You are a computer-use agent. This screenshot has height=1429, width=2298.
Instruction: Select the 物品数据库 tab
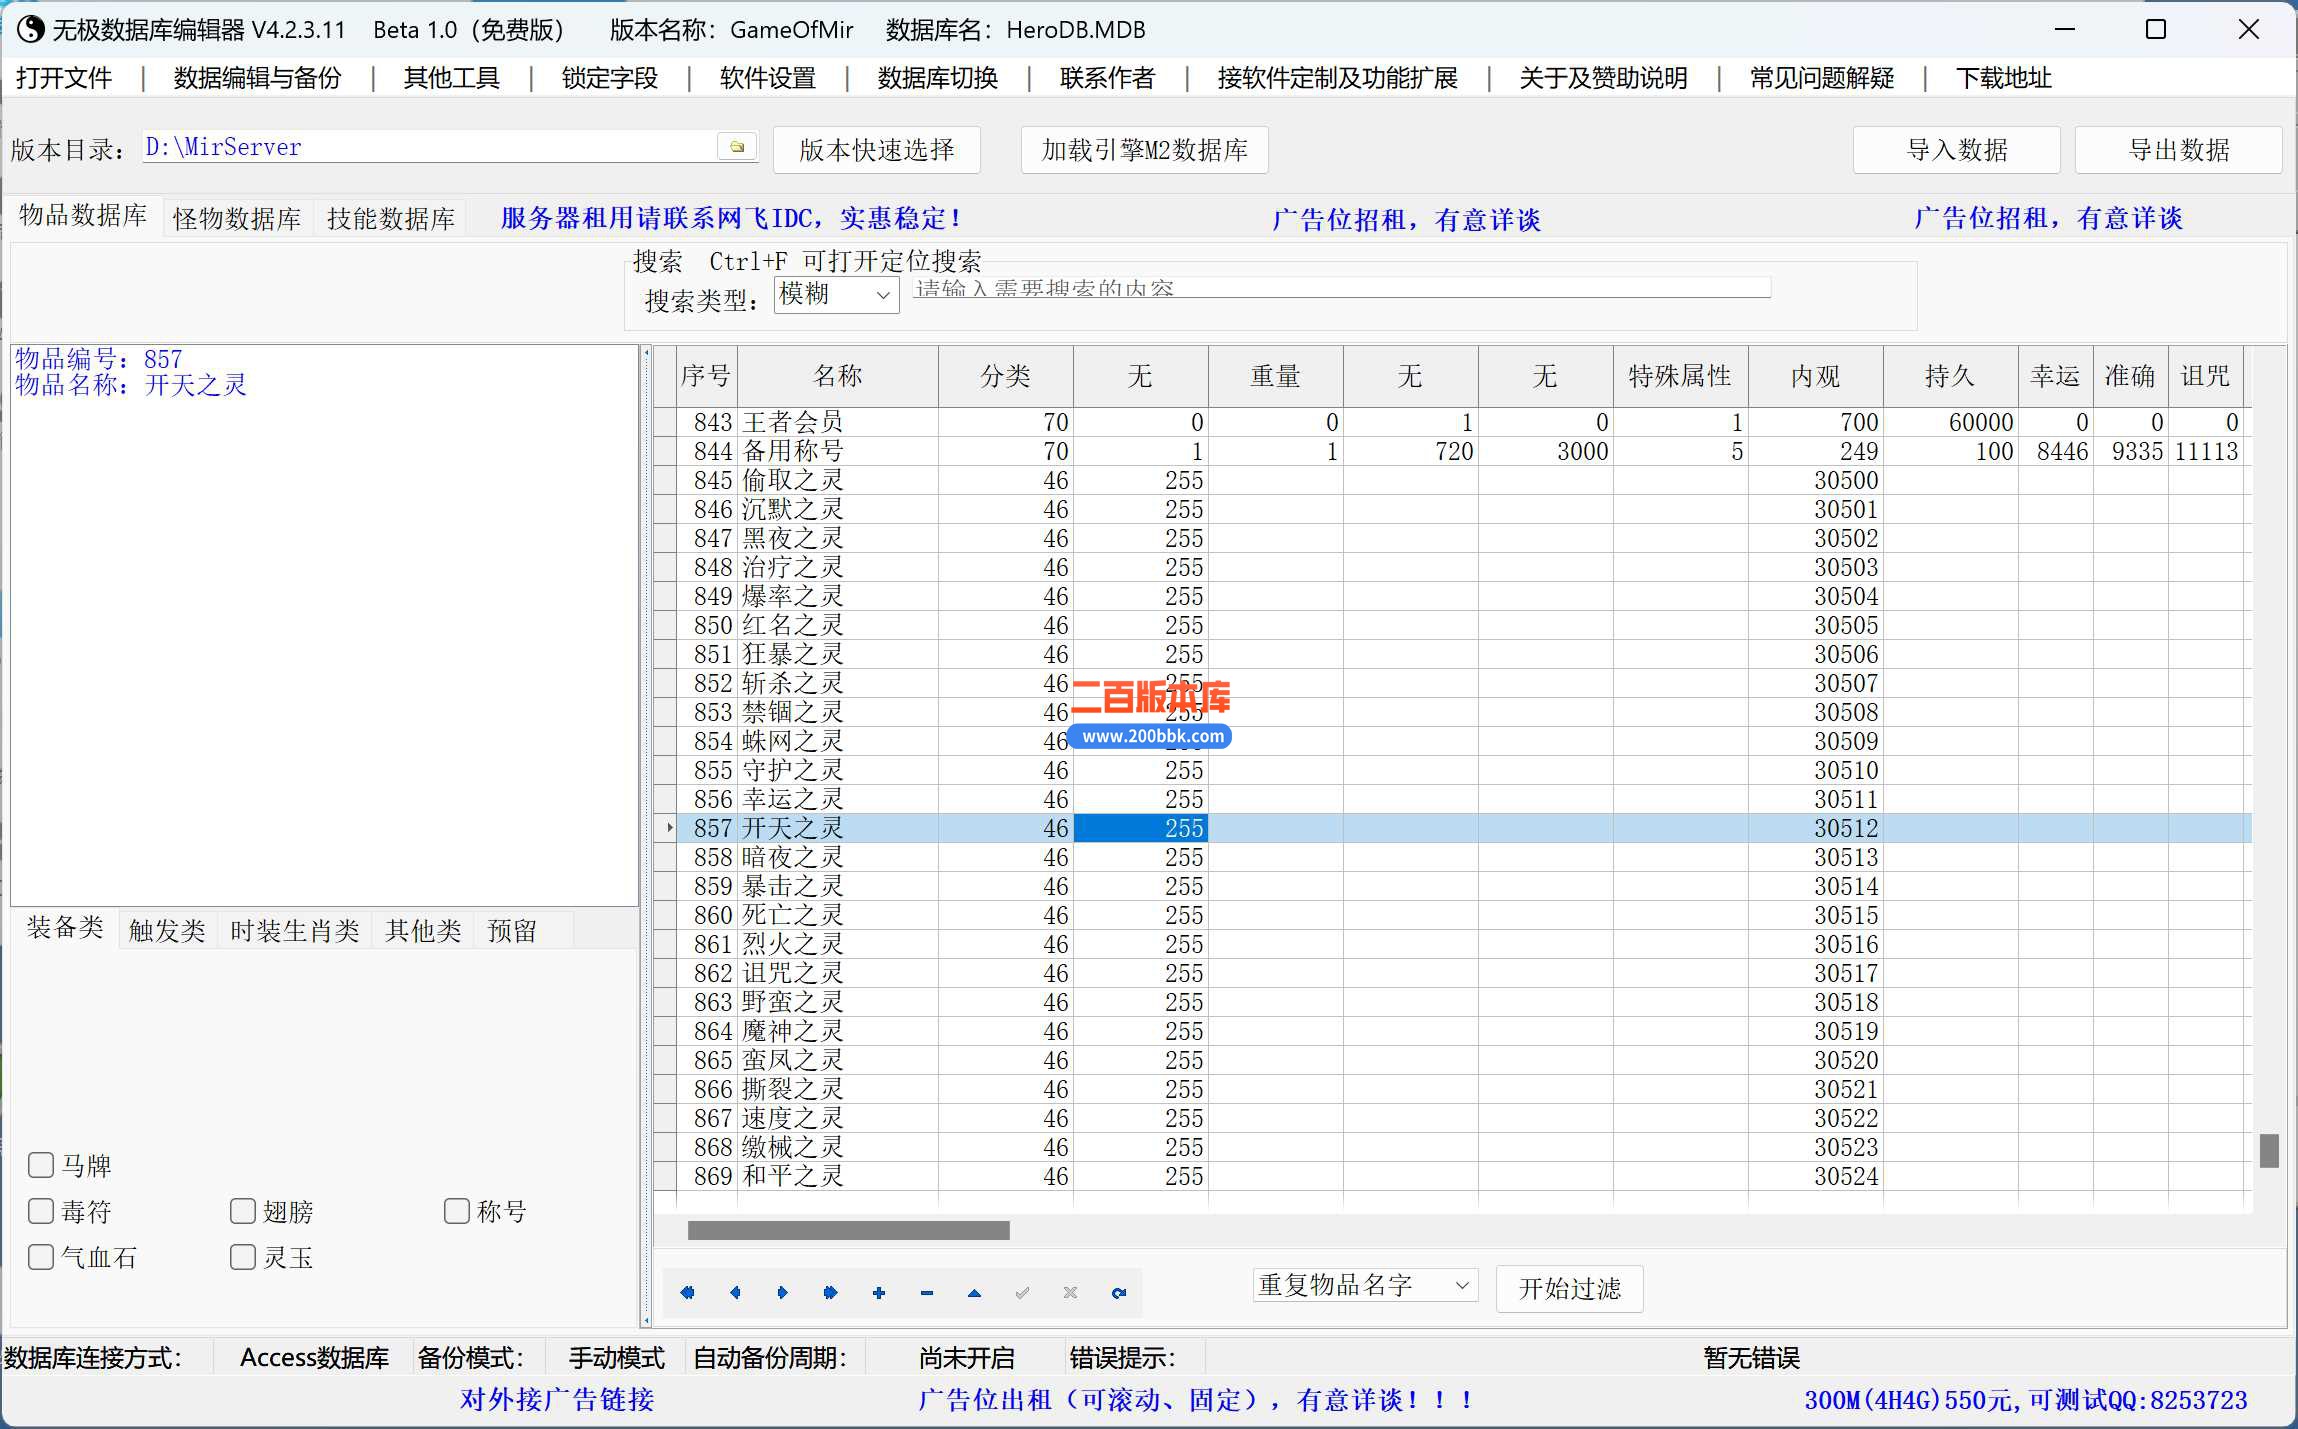[x=84, y=216]
